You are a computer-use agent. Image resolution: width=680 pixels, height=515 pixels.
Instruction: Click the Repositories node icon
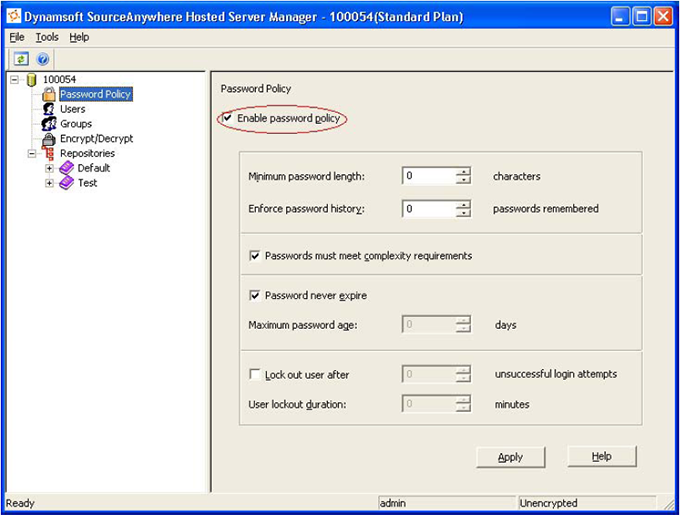pyautogui.click(x=48, y=154)
